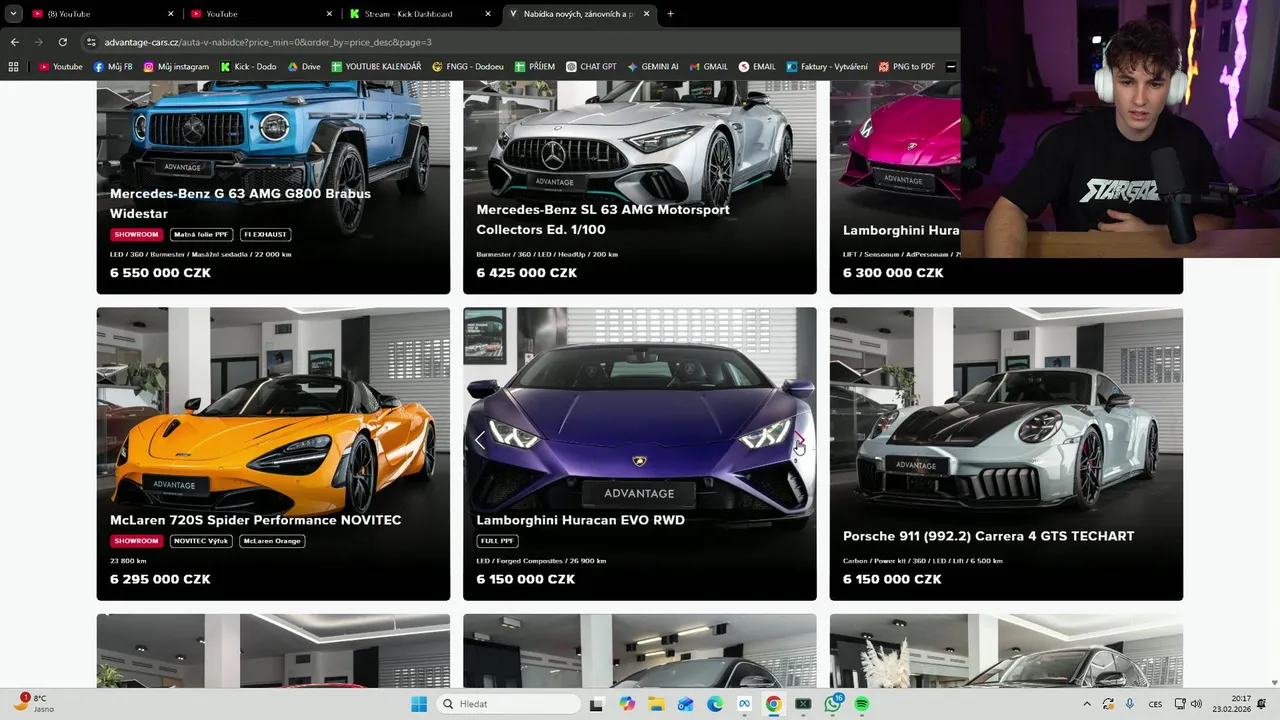Open the GEMINI AI bookmark
Viewport: 1280px width, 720px height.
click(x=653, y=67)
